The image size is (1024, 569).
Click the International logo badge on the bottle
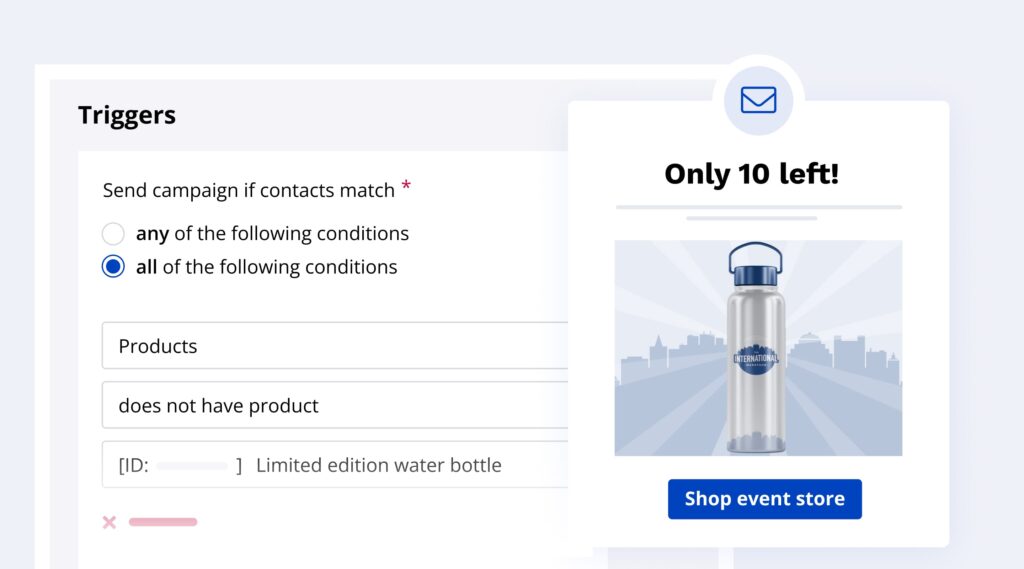pos(757,359)
